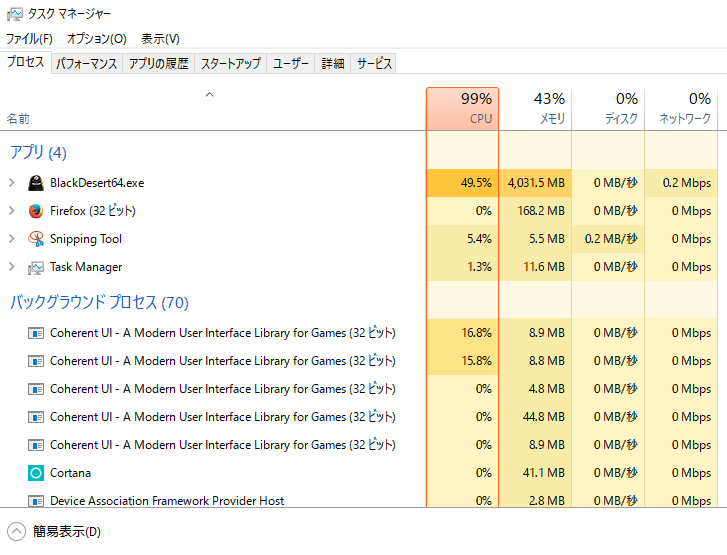Select the Firefox app icon
Image resolution: width=727 pixels, height=555 pixels.
tap(36, 211)
